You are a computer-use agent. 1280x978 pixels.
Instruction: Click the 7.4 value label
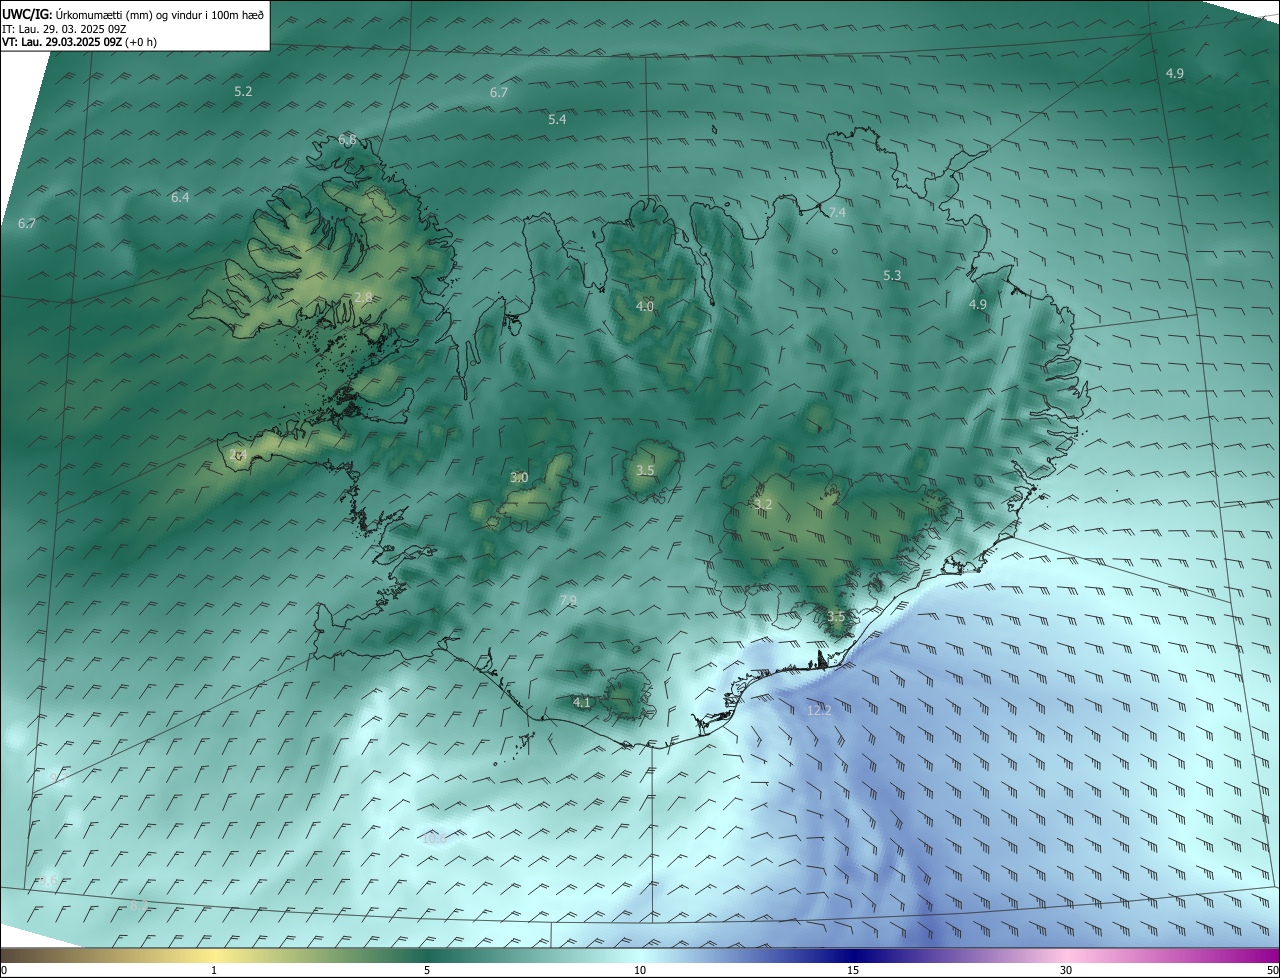point(837,212)
